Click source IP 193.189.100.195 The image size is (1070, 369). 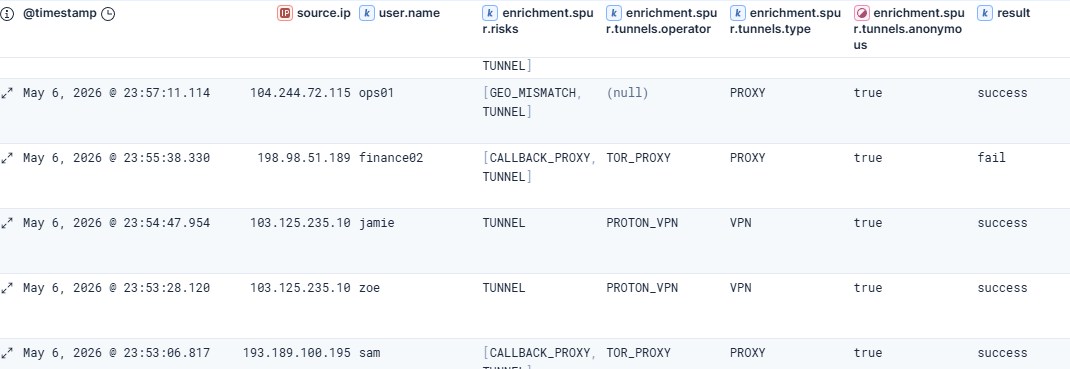pyautogui.click(x=297, y=353)
